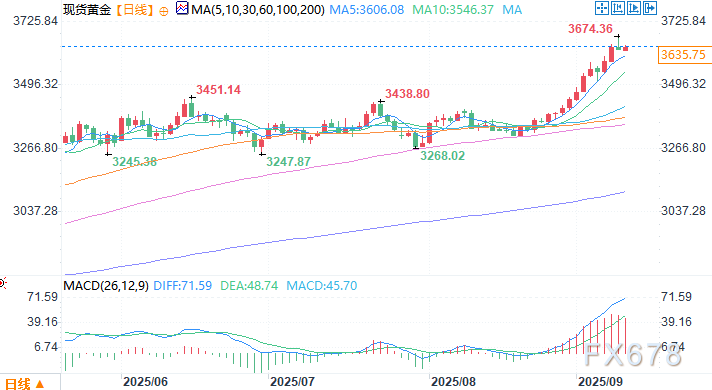This screenshot has width=712, height=390.
Task: Click the 2025/07 date on the time axis
Action: 292,382
